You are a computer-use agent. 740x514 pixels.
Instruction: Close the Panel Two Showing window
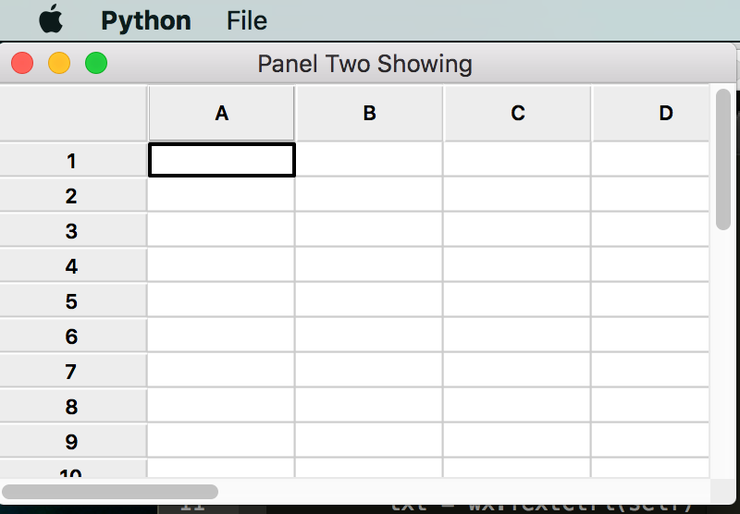[x=22, y=64]
